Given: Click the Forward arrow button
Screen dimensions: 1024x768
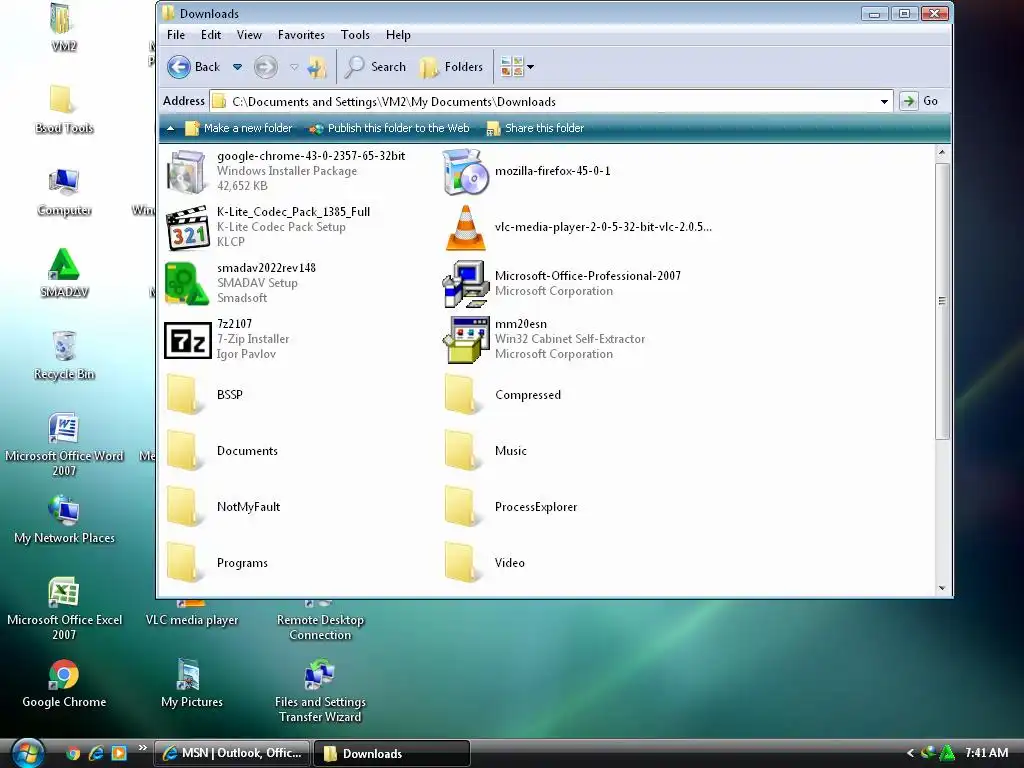Looking at the screenshot, I should 265,67.
